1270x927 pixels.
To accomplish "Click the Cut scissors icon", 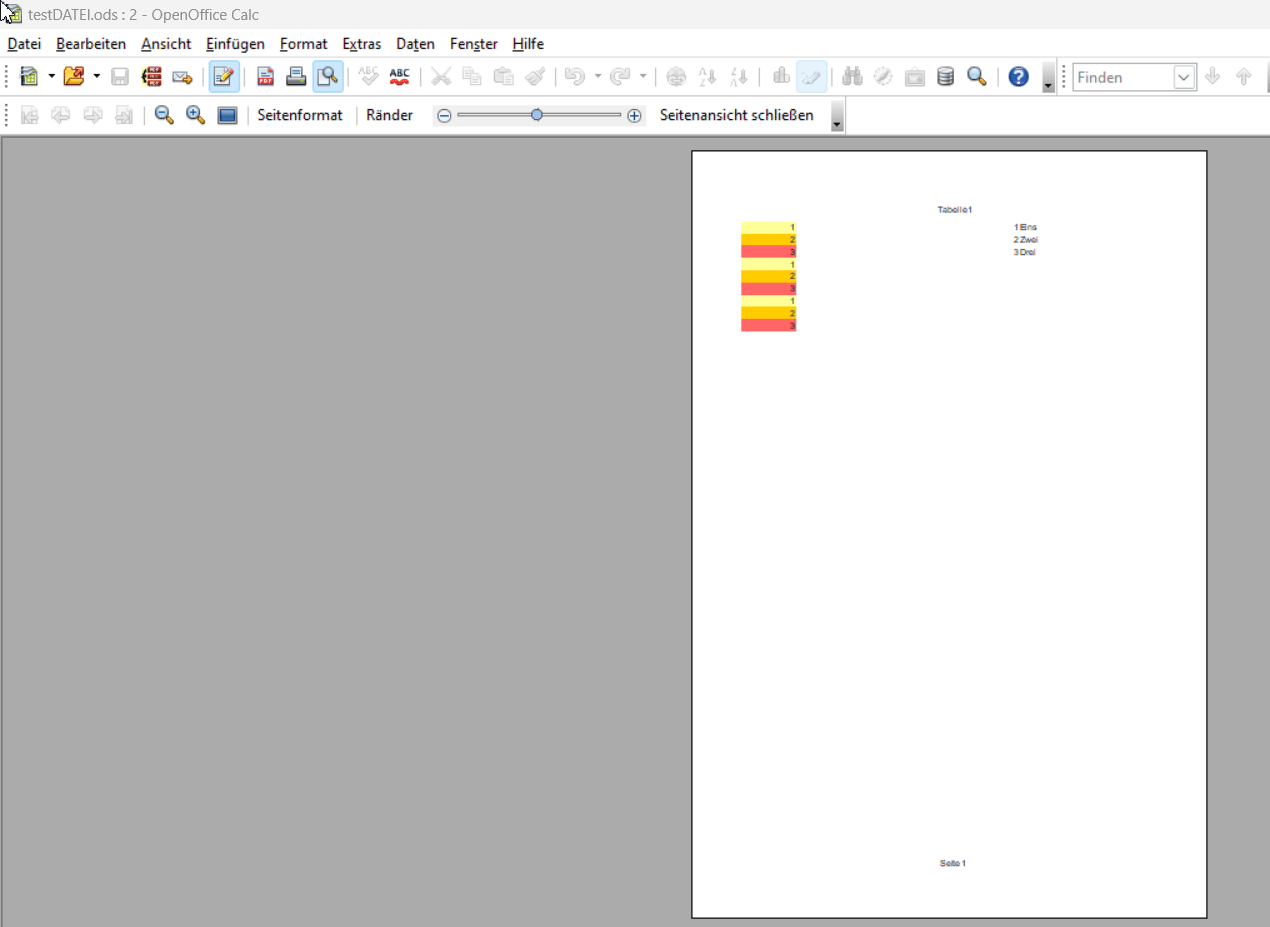I will point(441,77).
